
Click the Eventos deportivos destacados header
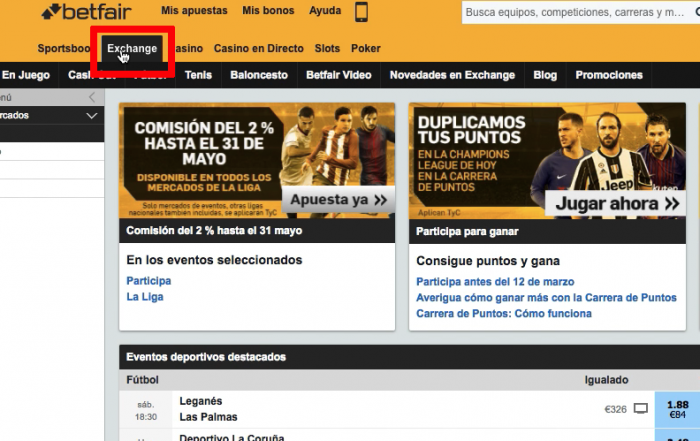click(206, 357)
